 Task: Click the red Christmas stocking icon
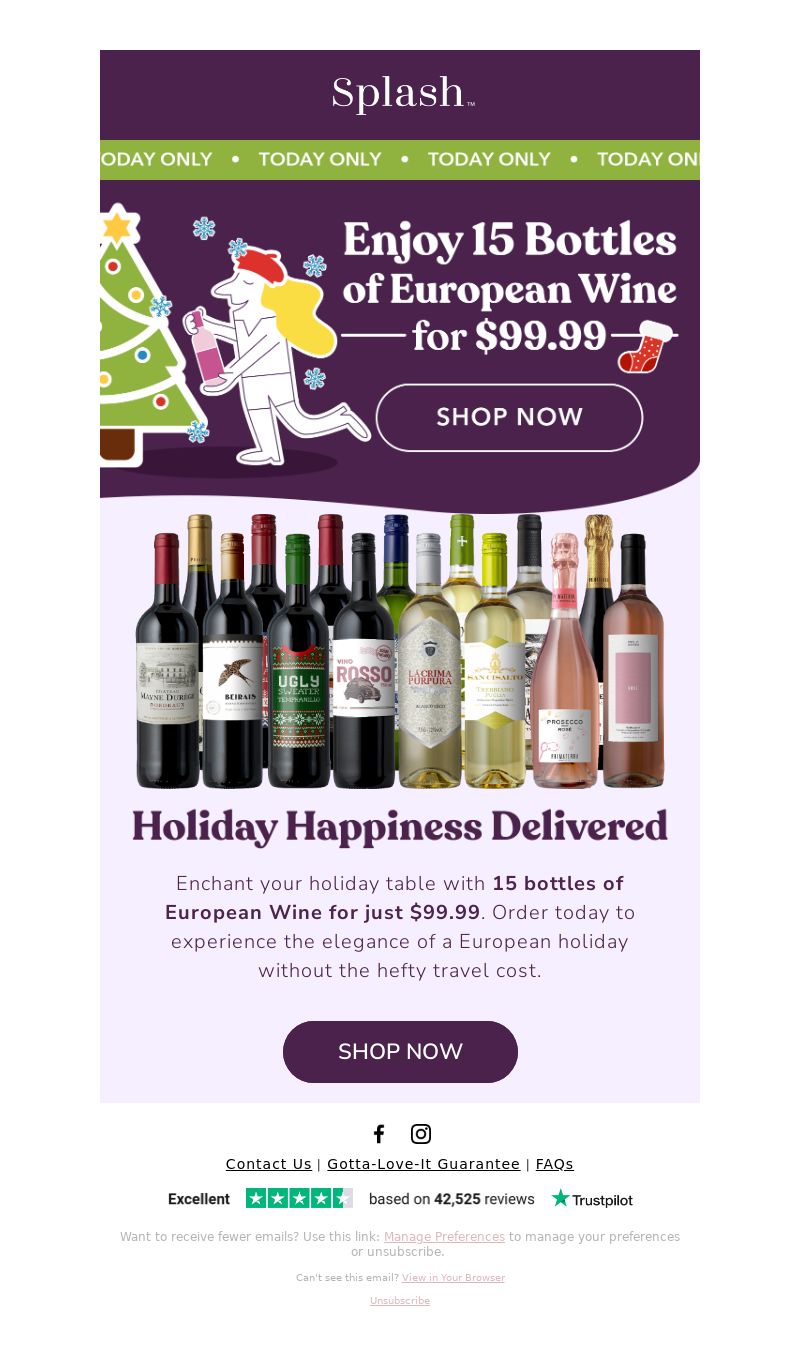(x=642, y=346)
